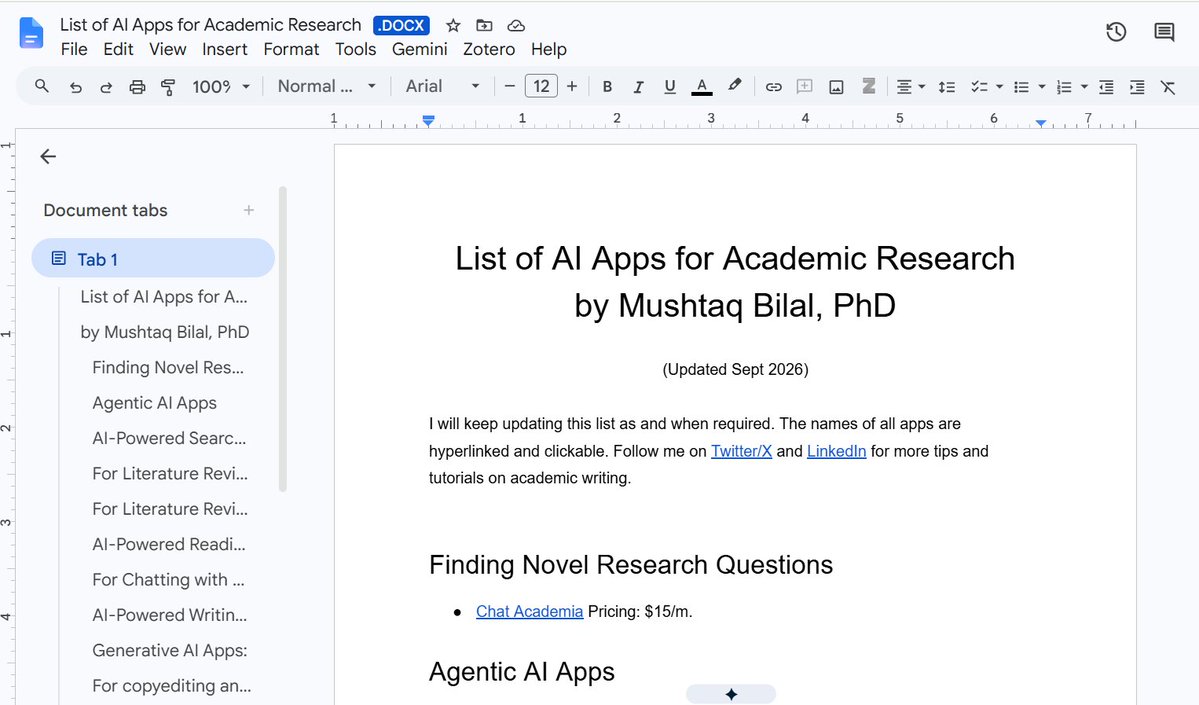Apply numbered list
1199x705 pixels.
1064,87
